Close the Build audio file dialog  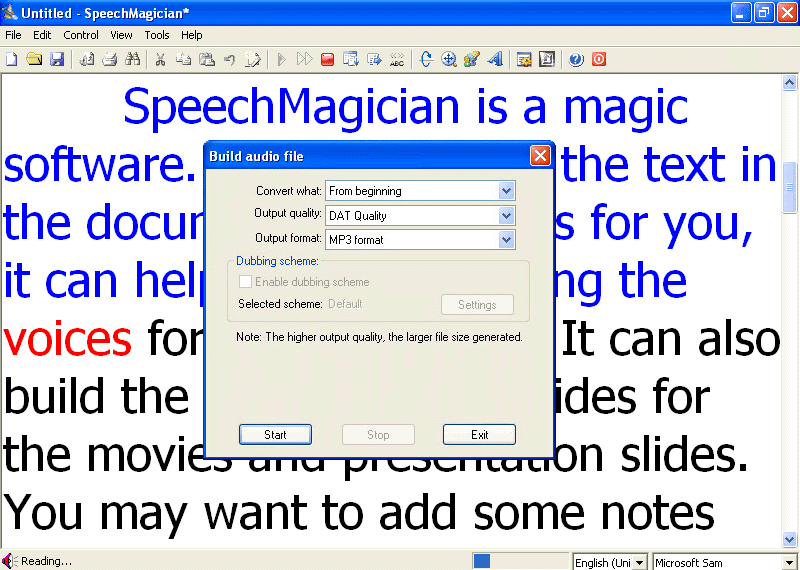pyautogui.click(x=540, y=156)
